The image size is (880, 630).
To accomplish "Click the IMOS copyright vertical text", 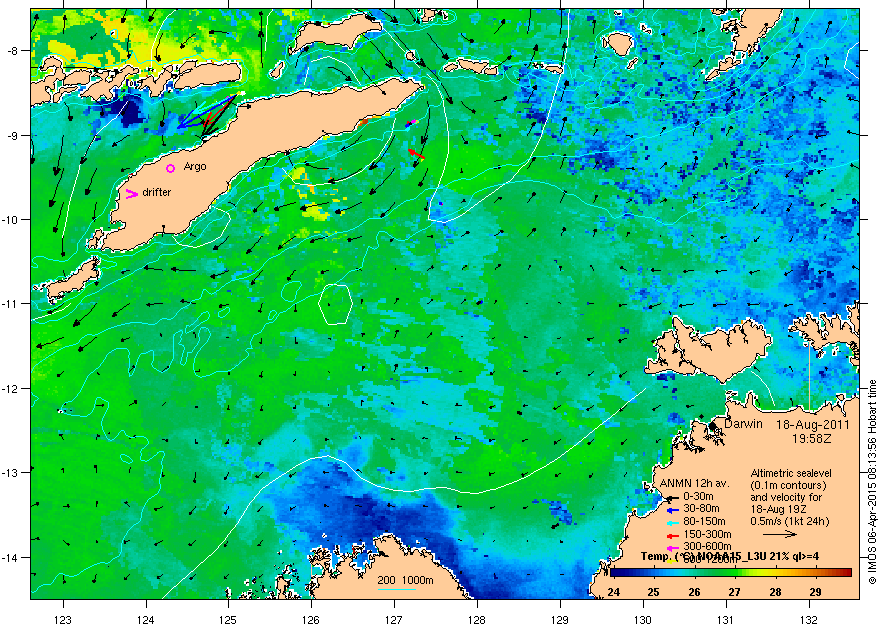I will coord(872,482).
